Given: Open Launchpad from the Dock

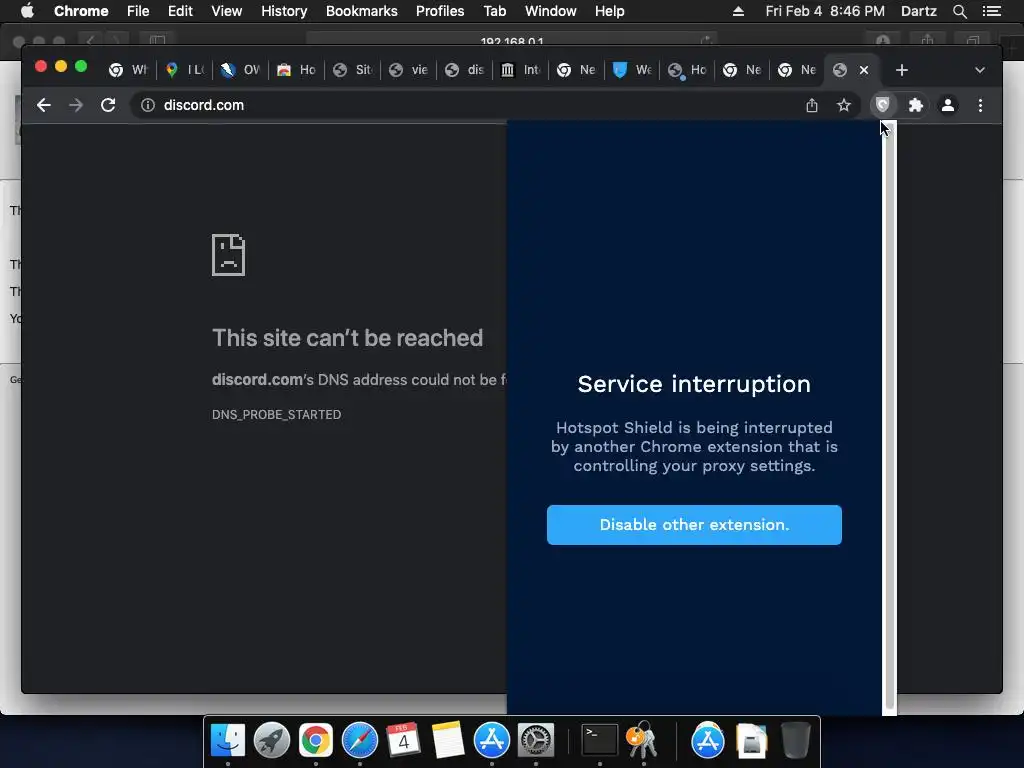Looking at the screenshot, I should pos(272,740).
